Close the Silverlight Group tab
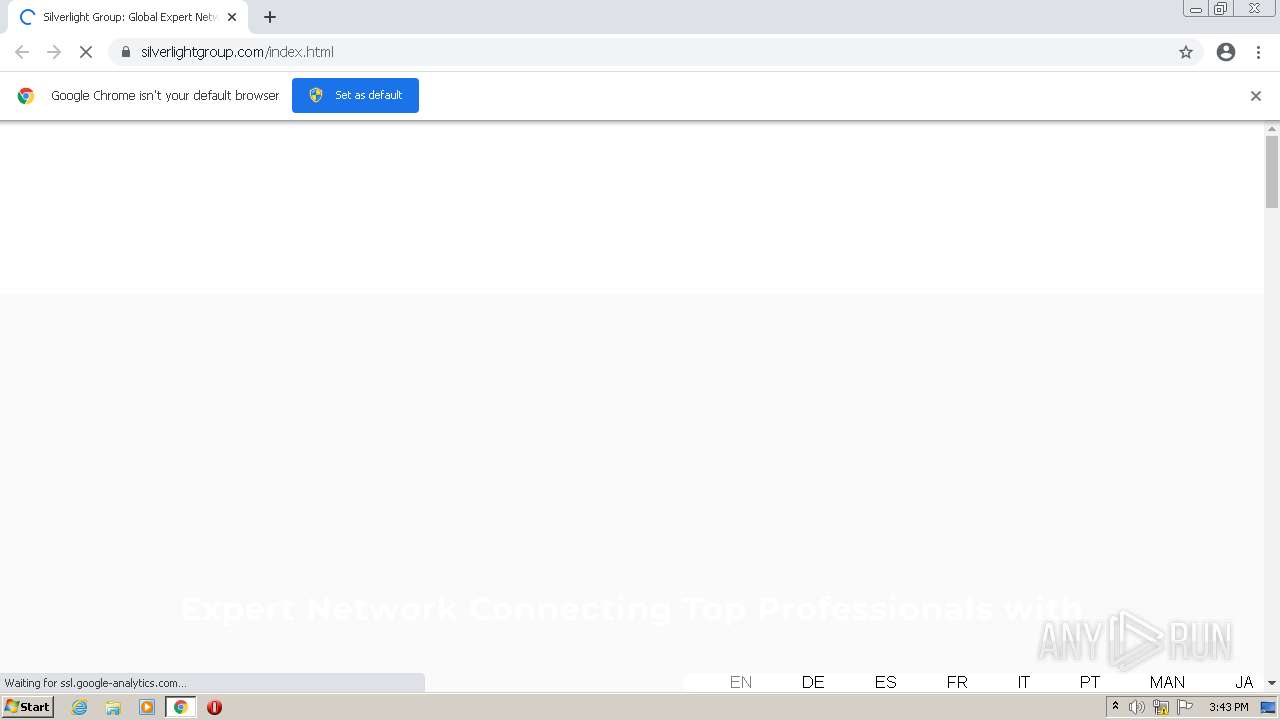This screenshot has width=1280, height=720. (x=232, y=17)
